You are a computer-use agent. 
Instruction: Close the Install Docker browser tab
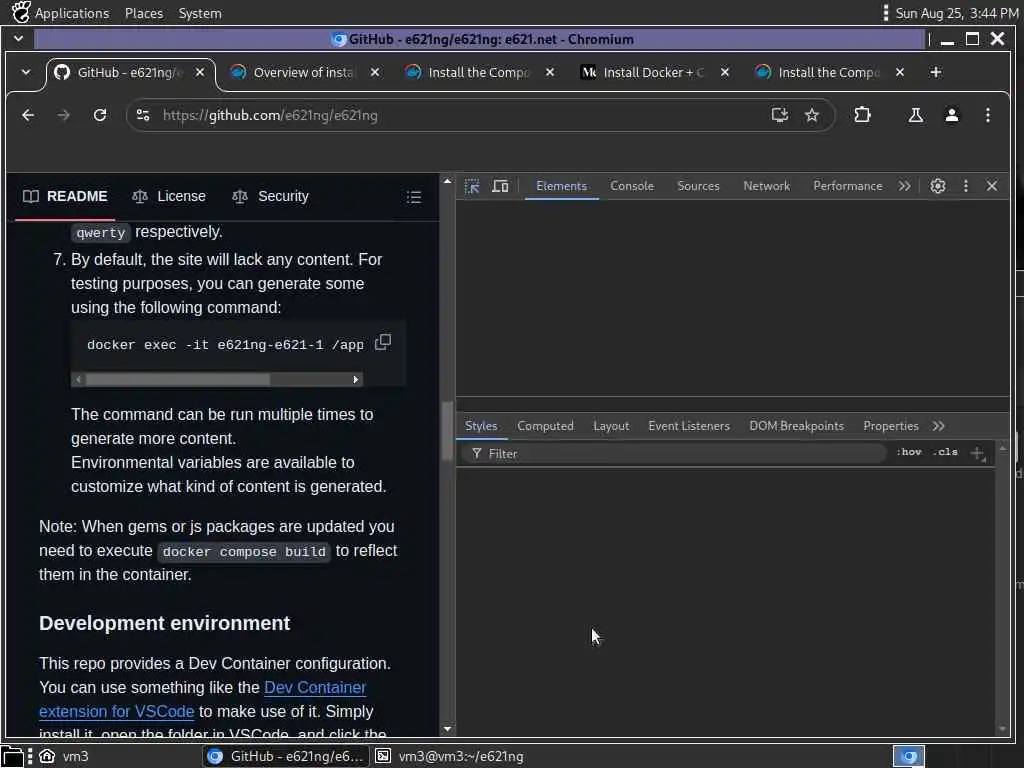point(724,72)
